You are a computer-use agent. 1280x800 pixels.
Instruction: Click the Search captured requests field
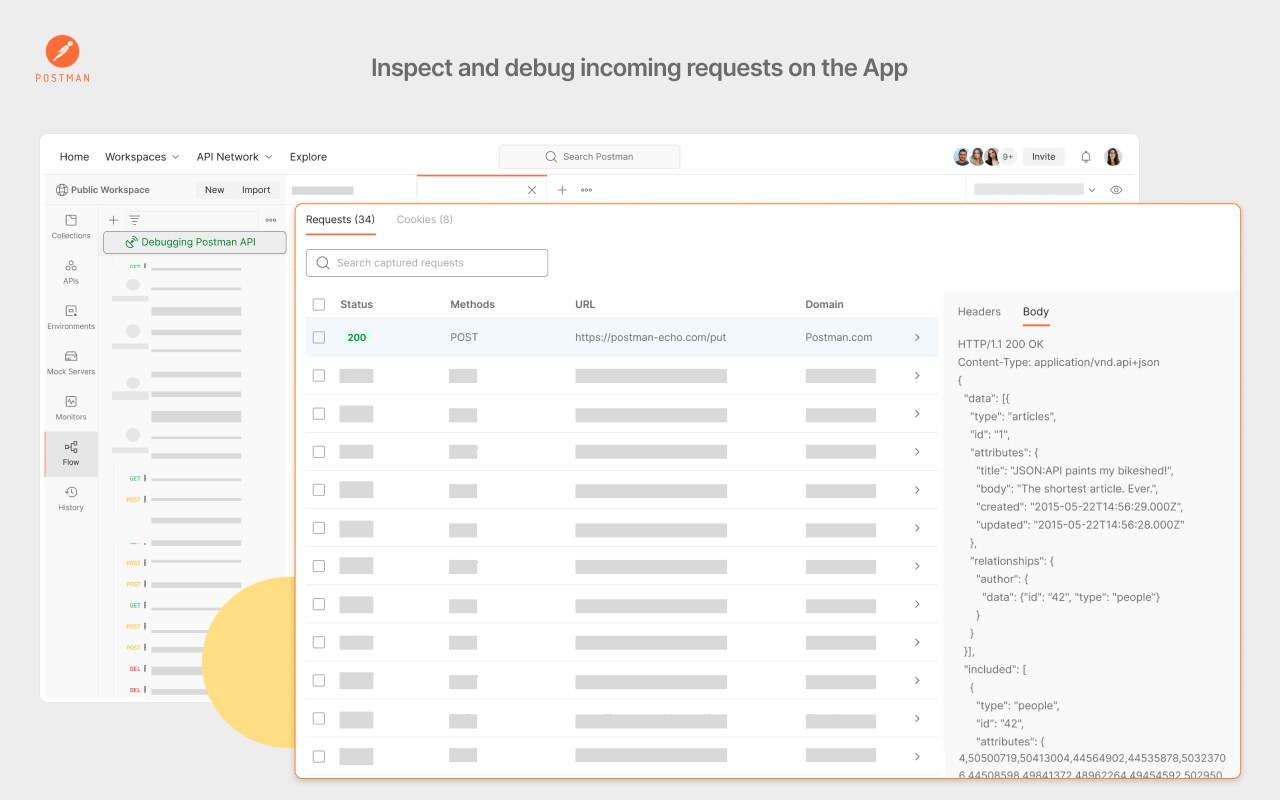(427, 263)
